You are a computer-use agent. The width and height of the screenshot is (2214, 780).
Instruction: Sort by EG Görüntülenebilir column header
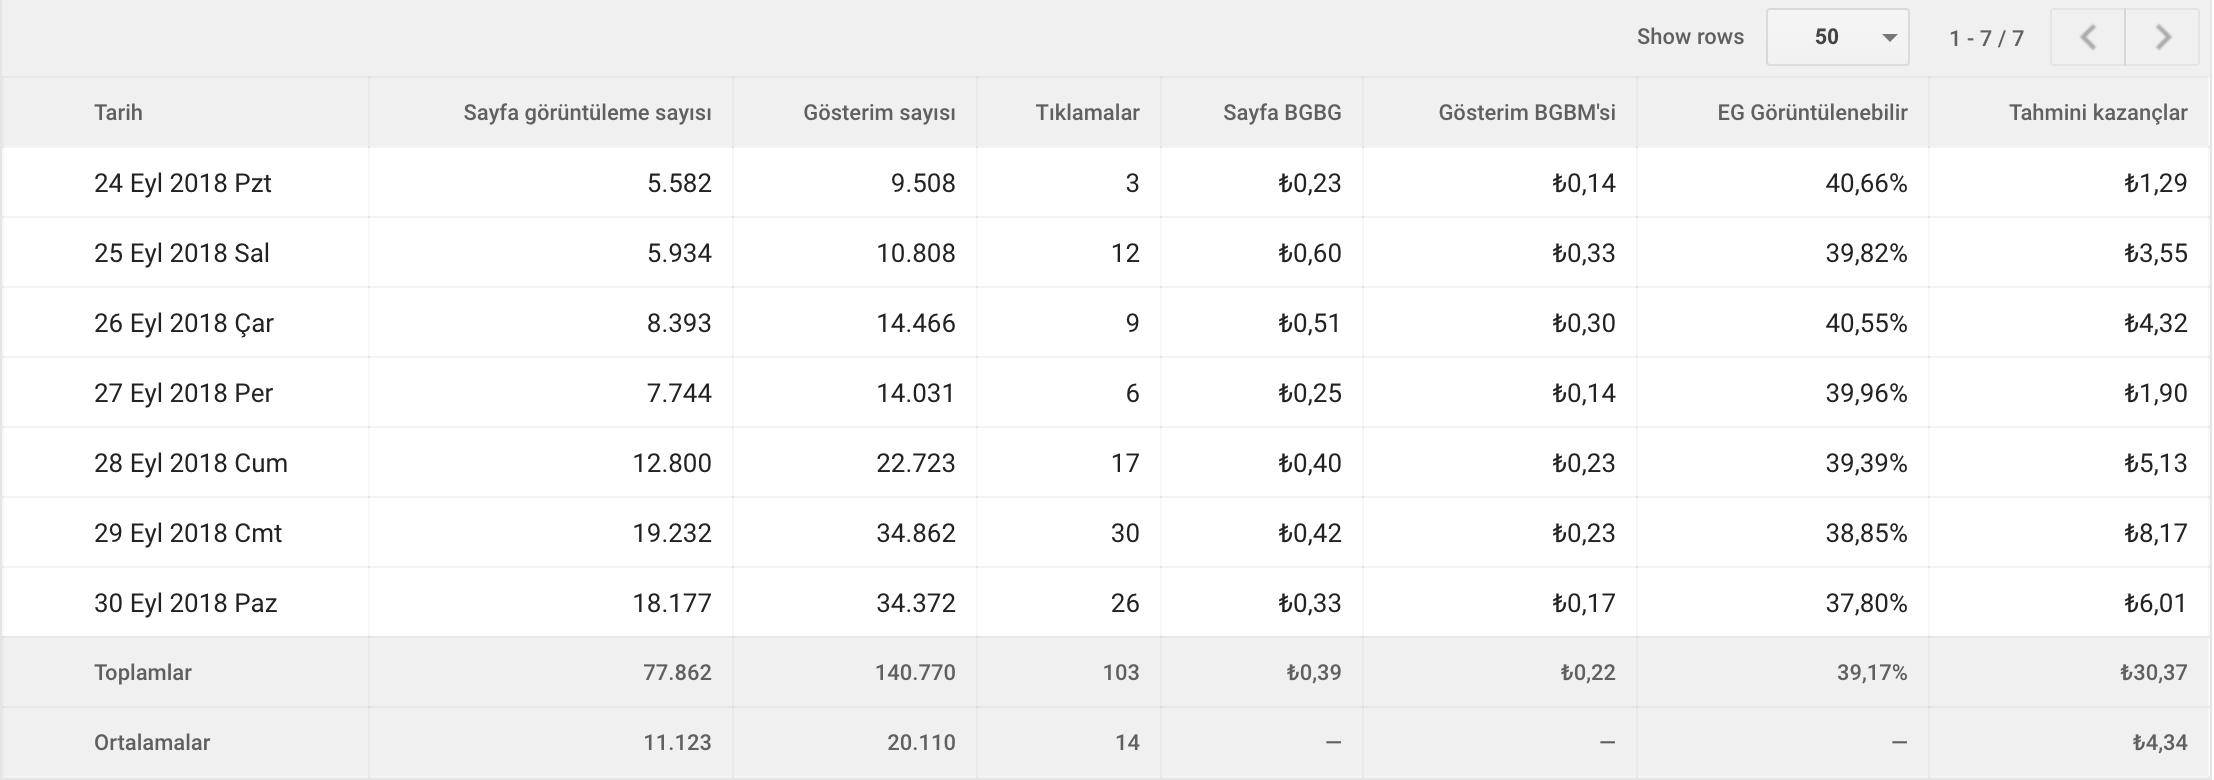click(1812, 113)
